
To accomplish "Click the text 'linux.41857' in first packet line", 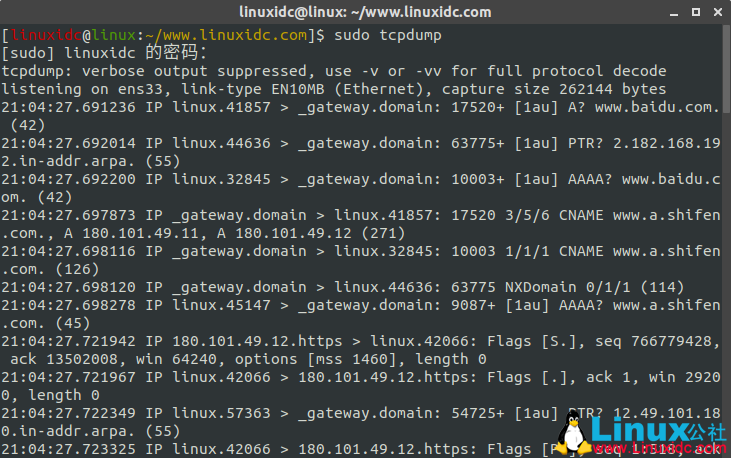I will pos(221,107).
